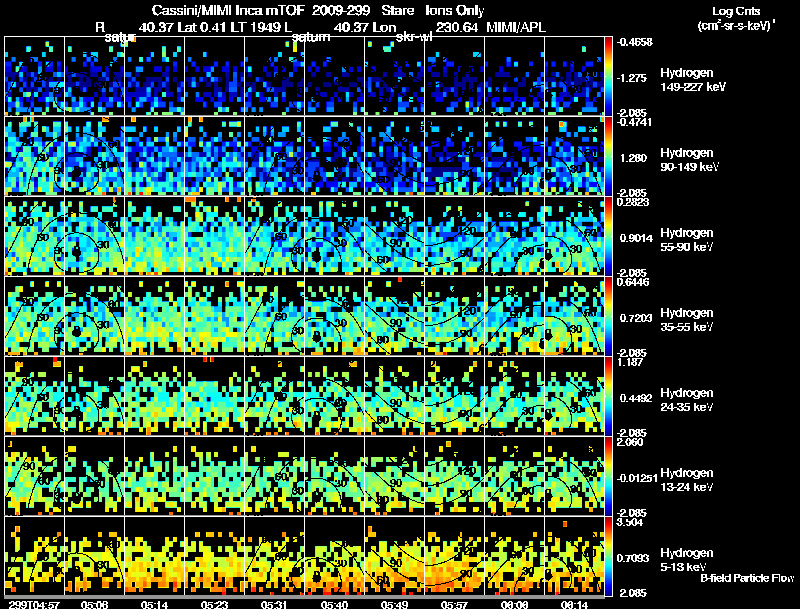Select the Hydrogen 24-35 keV row label
The width and height of the screenshot is (800, 609).
tap(686, 400)
